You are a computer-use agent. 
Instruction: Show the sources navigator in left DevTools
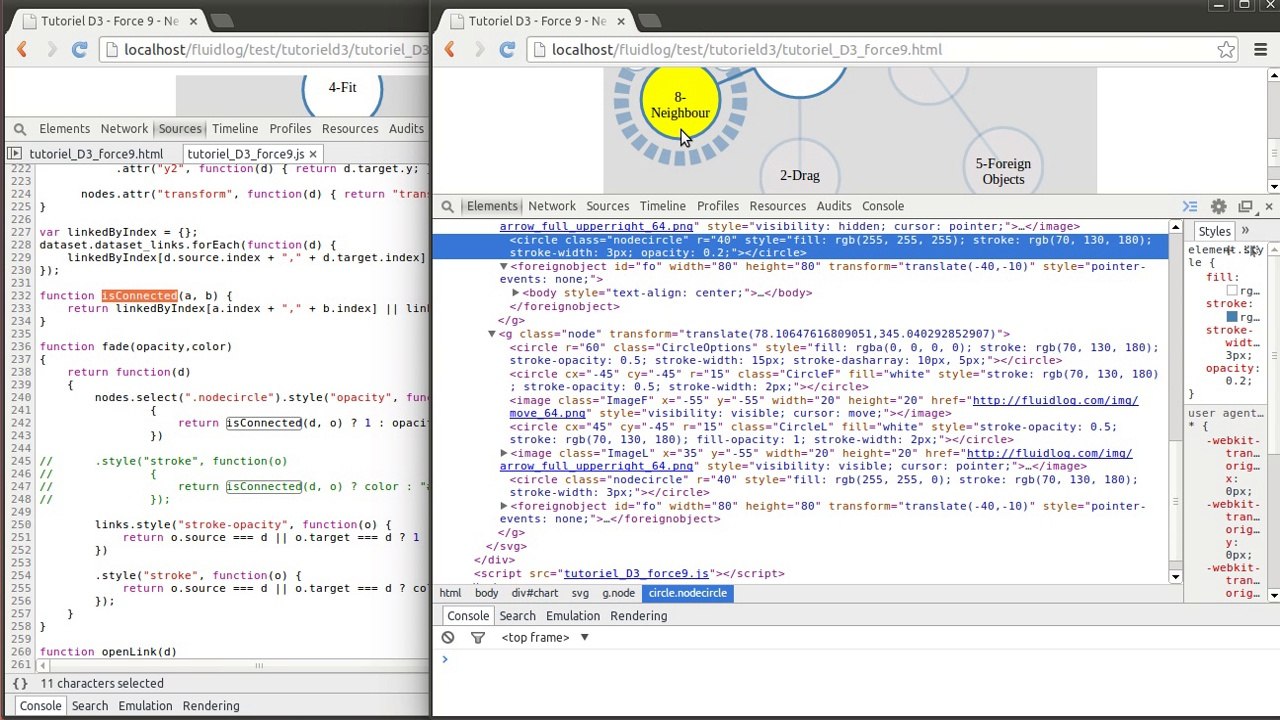(x=14, y=154)
